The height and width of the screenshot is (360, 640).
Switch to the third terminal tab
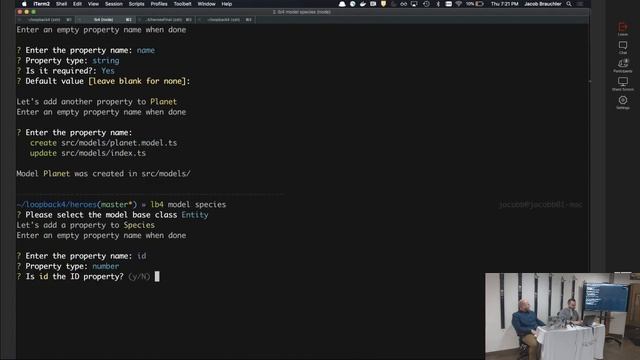[x=165, y=20]
